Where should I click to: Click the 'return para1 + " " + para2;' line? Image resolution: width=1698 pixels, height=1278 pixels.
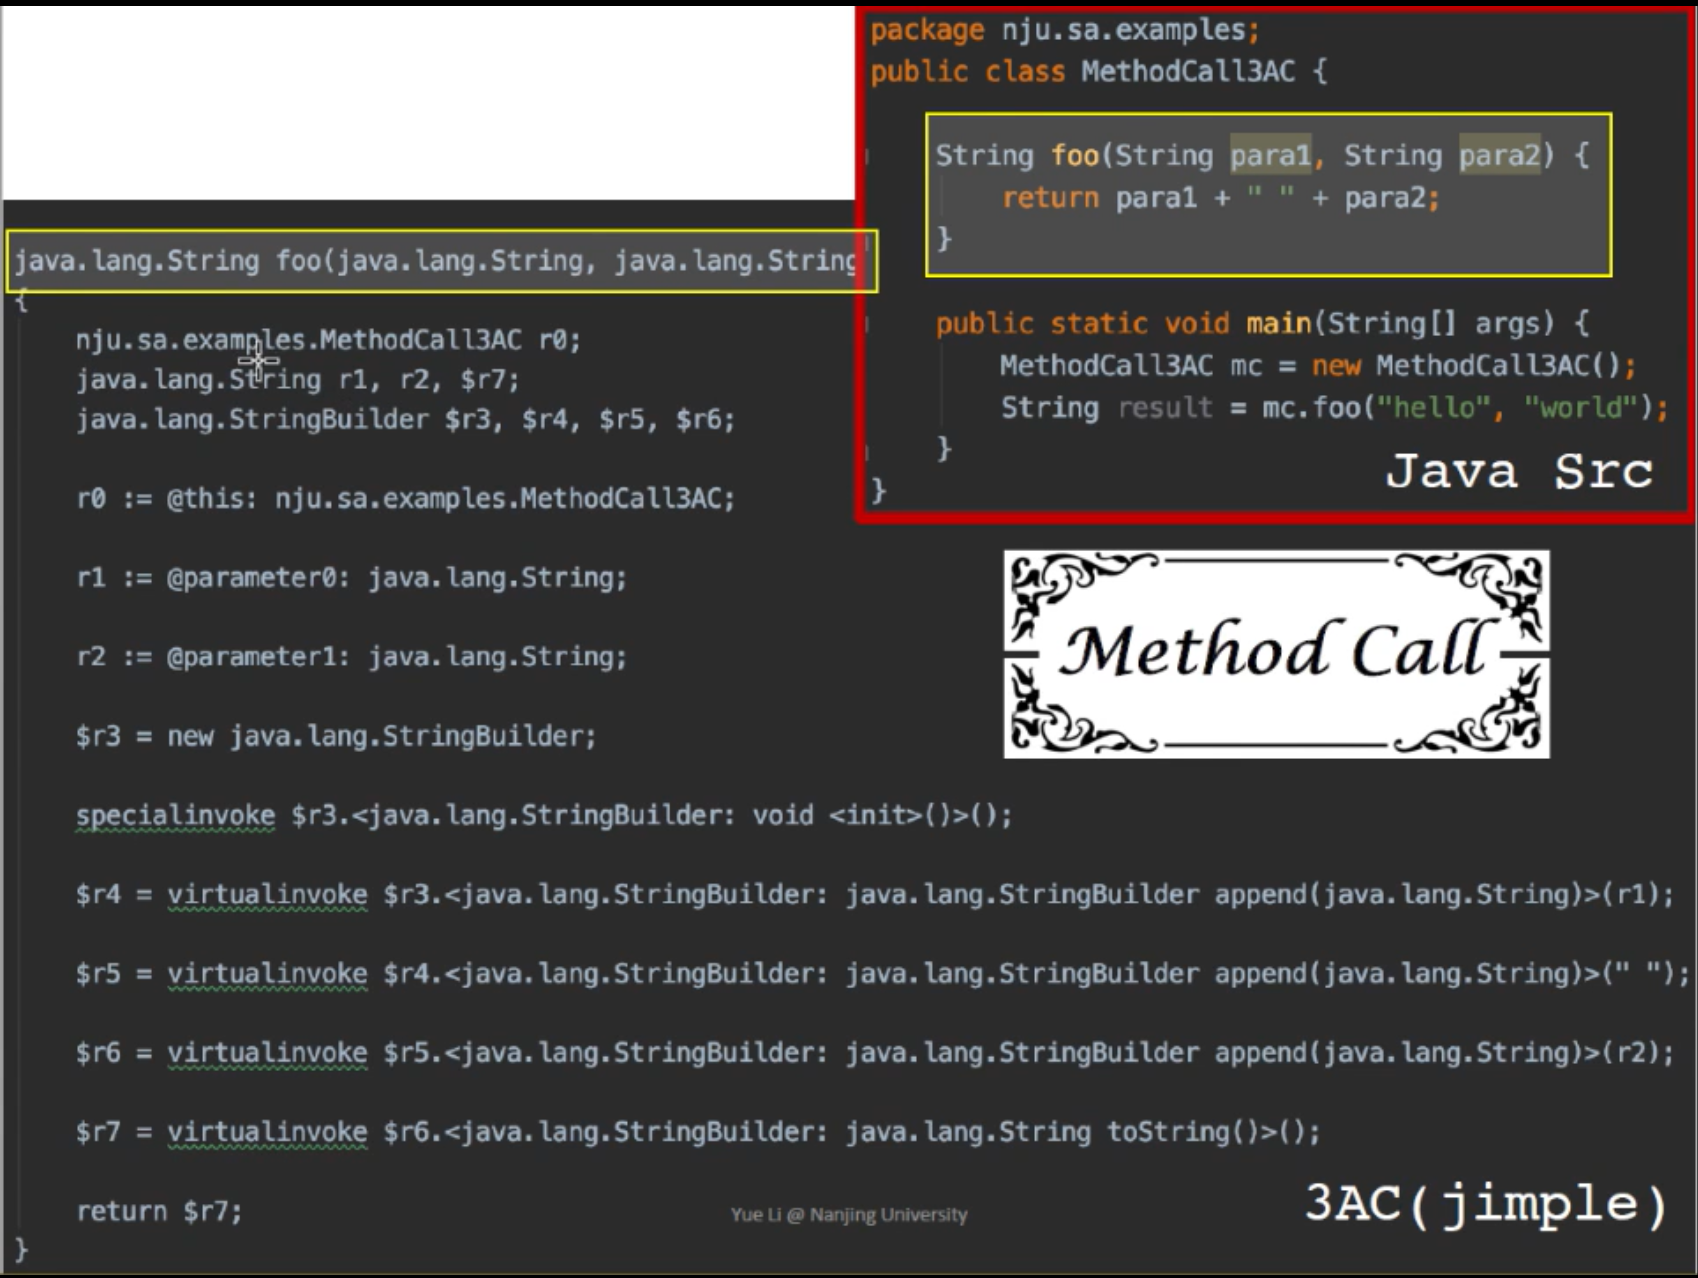point(1221,198)
